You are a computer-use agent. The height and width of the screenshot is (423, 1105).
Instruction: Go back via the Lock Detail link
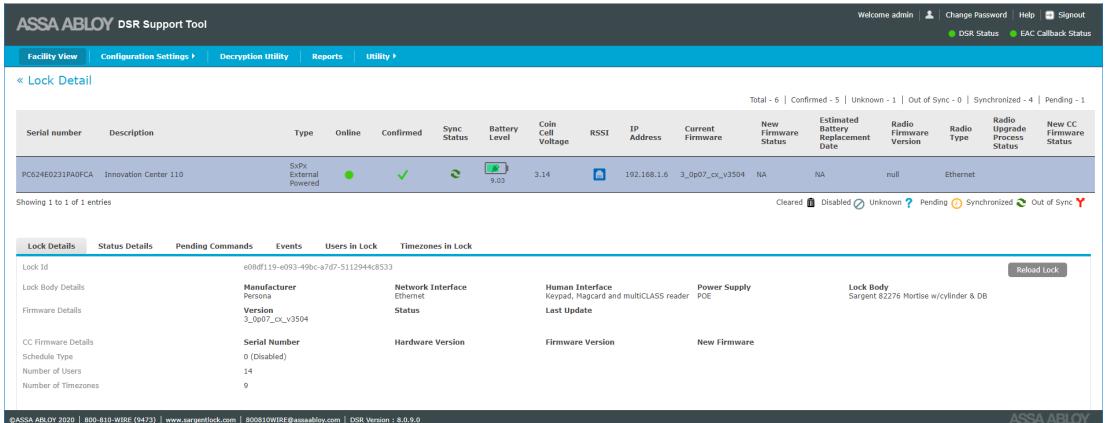click(x=54, y=80)
